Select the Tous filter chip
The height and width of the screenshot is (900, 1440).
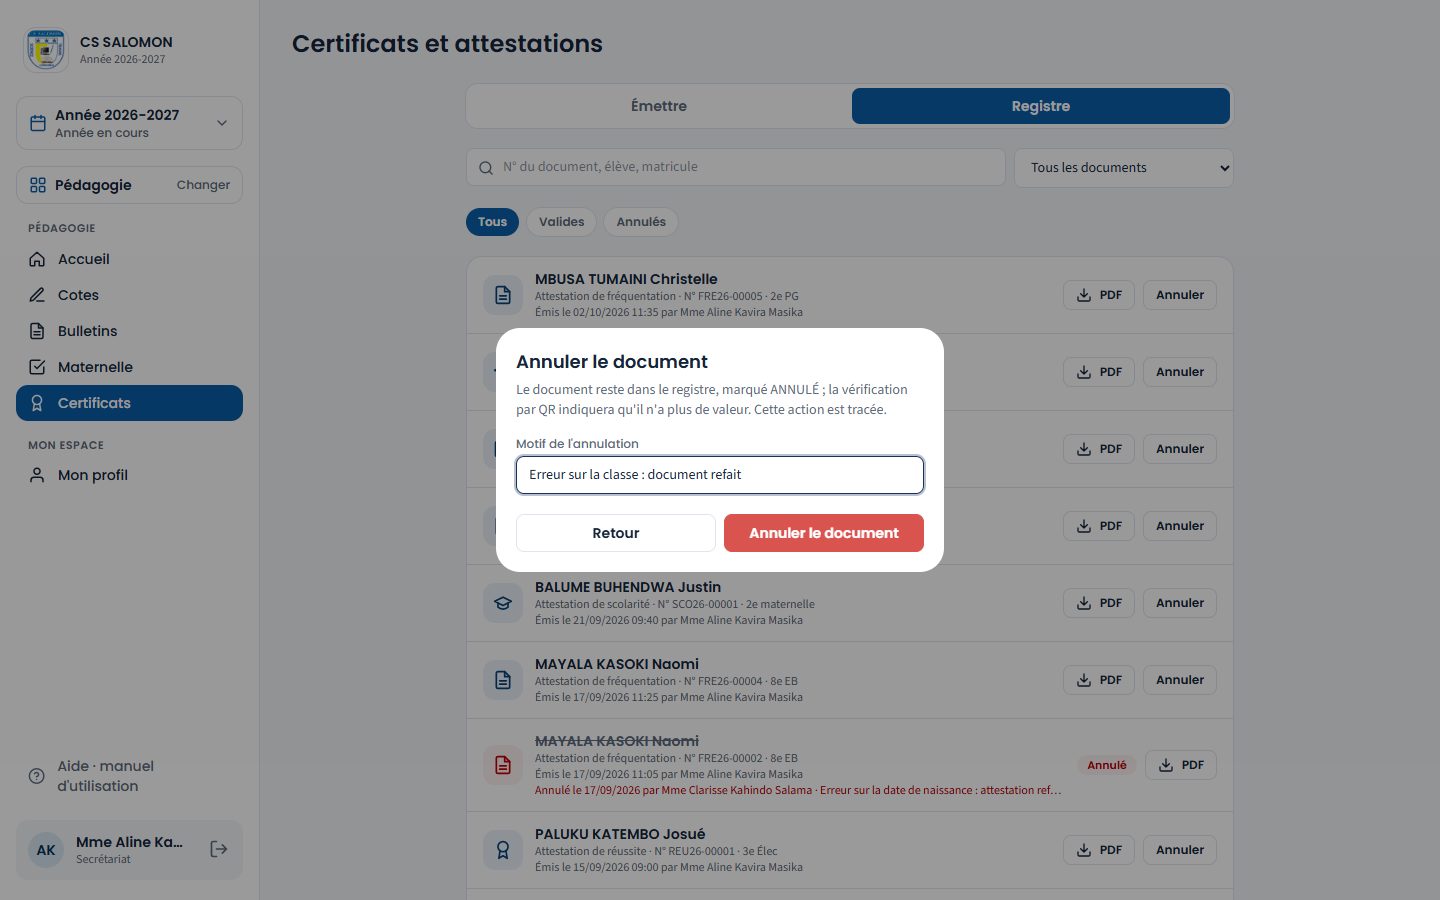(492, 222)
